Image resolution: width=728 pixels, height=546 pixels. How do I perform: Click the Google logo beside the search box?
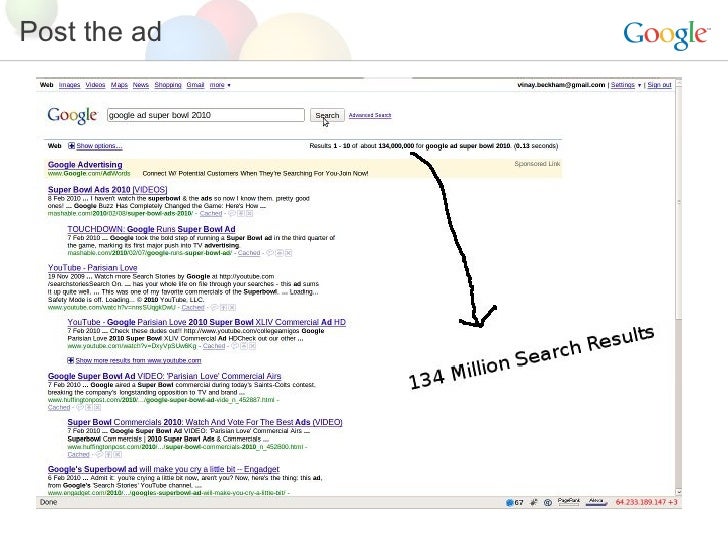point(72,115)
